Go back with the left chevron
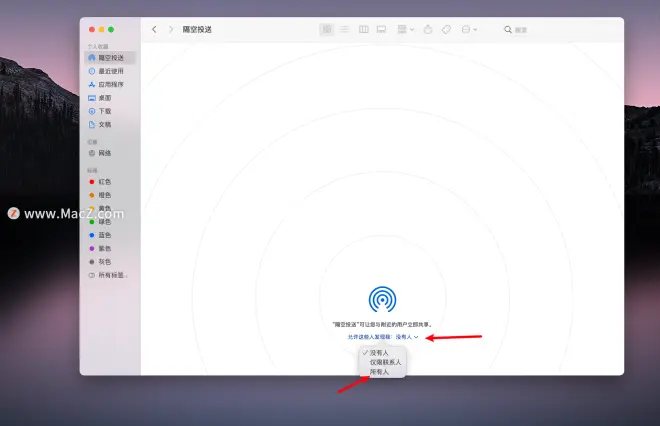The image size is (660, 426). tap(154, 29)
